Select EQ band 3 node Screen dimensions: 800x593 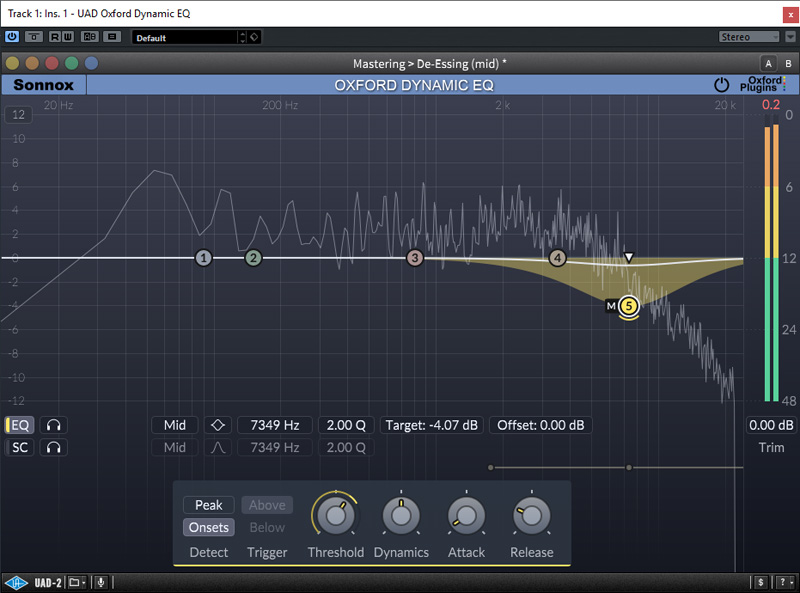tap(415, 258)
